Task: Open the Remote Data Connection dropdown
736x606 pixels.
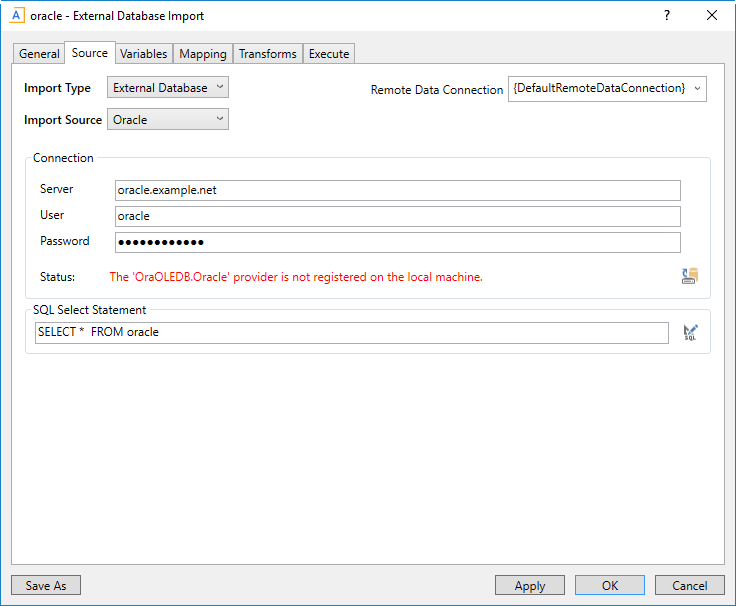Action: [607, 89]
